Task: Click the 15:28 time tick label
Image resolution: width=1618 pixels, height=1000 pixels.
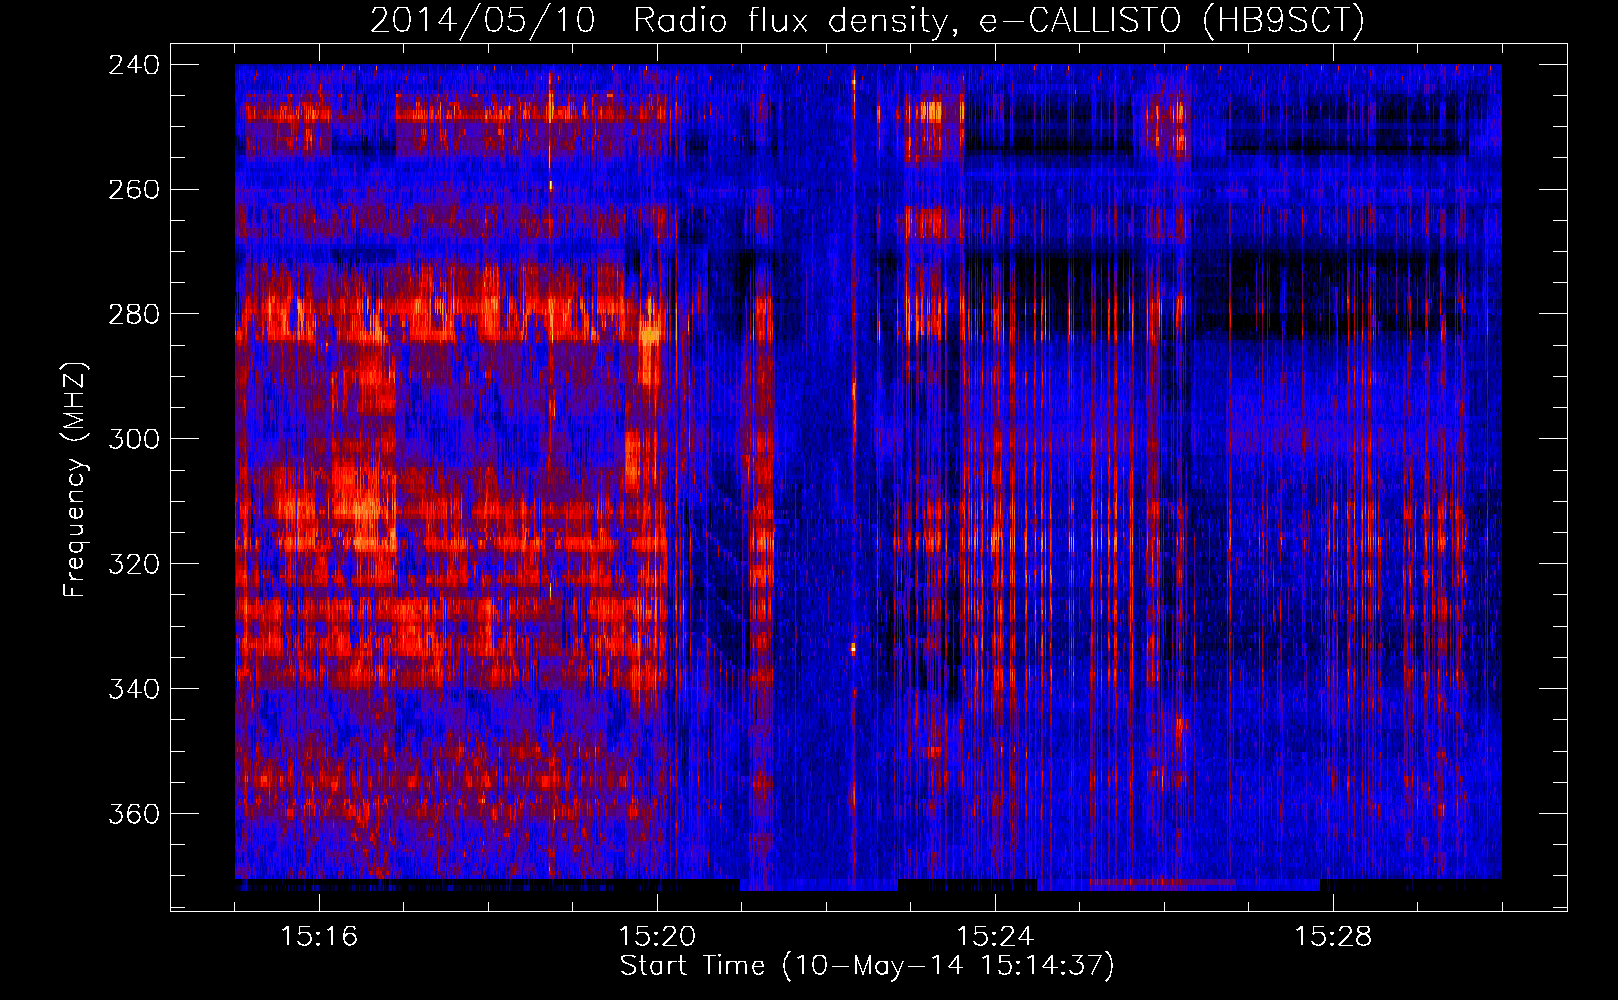Action: [x=1333, y=936]
